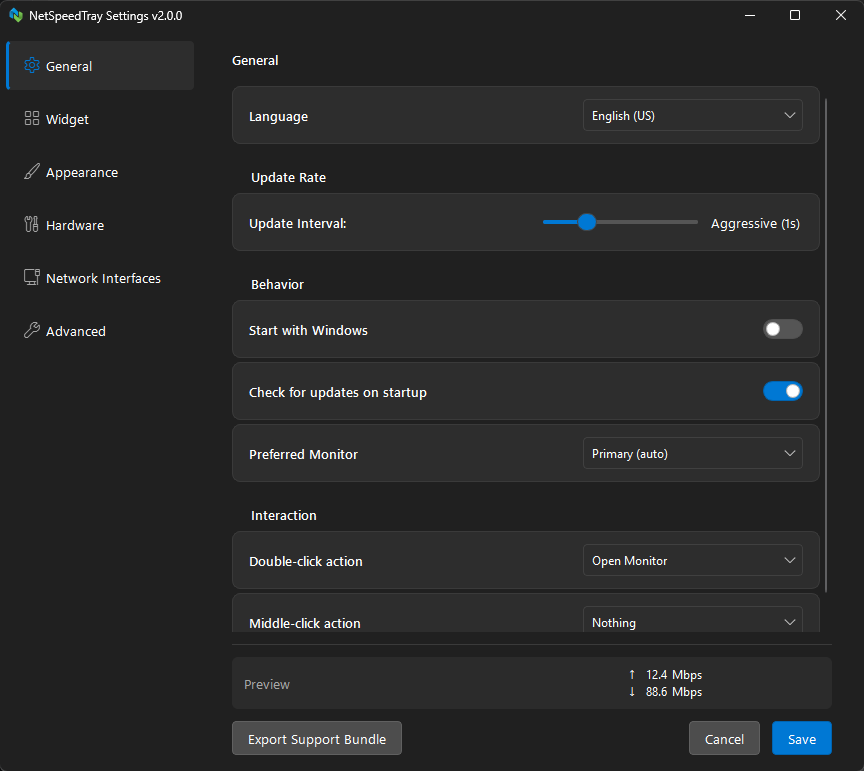Image resolution: width=864 pixels, height=771 pixels.
Task: Minimize the settings window
Action: 749,15
